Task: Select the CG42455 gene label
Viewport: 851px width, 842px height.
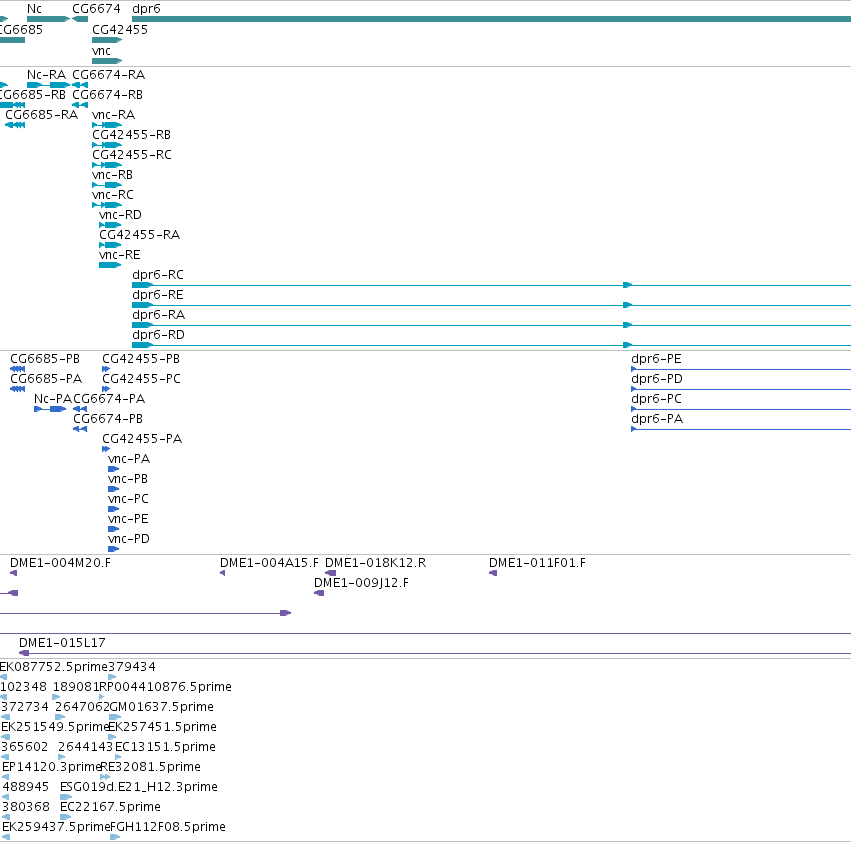Action: point(119,29)
